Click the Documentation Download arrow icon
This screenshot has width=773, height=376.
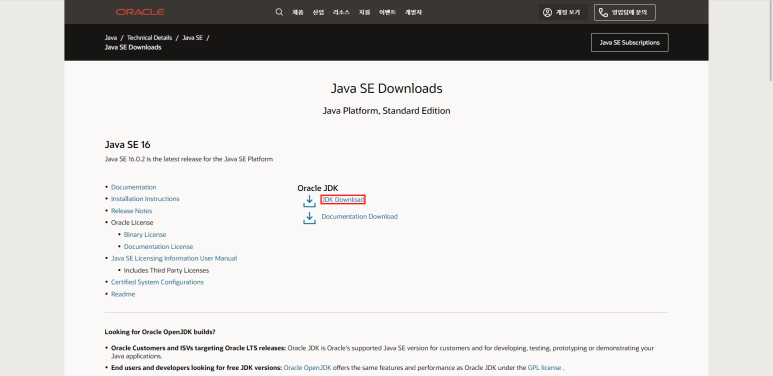[309, 218]
